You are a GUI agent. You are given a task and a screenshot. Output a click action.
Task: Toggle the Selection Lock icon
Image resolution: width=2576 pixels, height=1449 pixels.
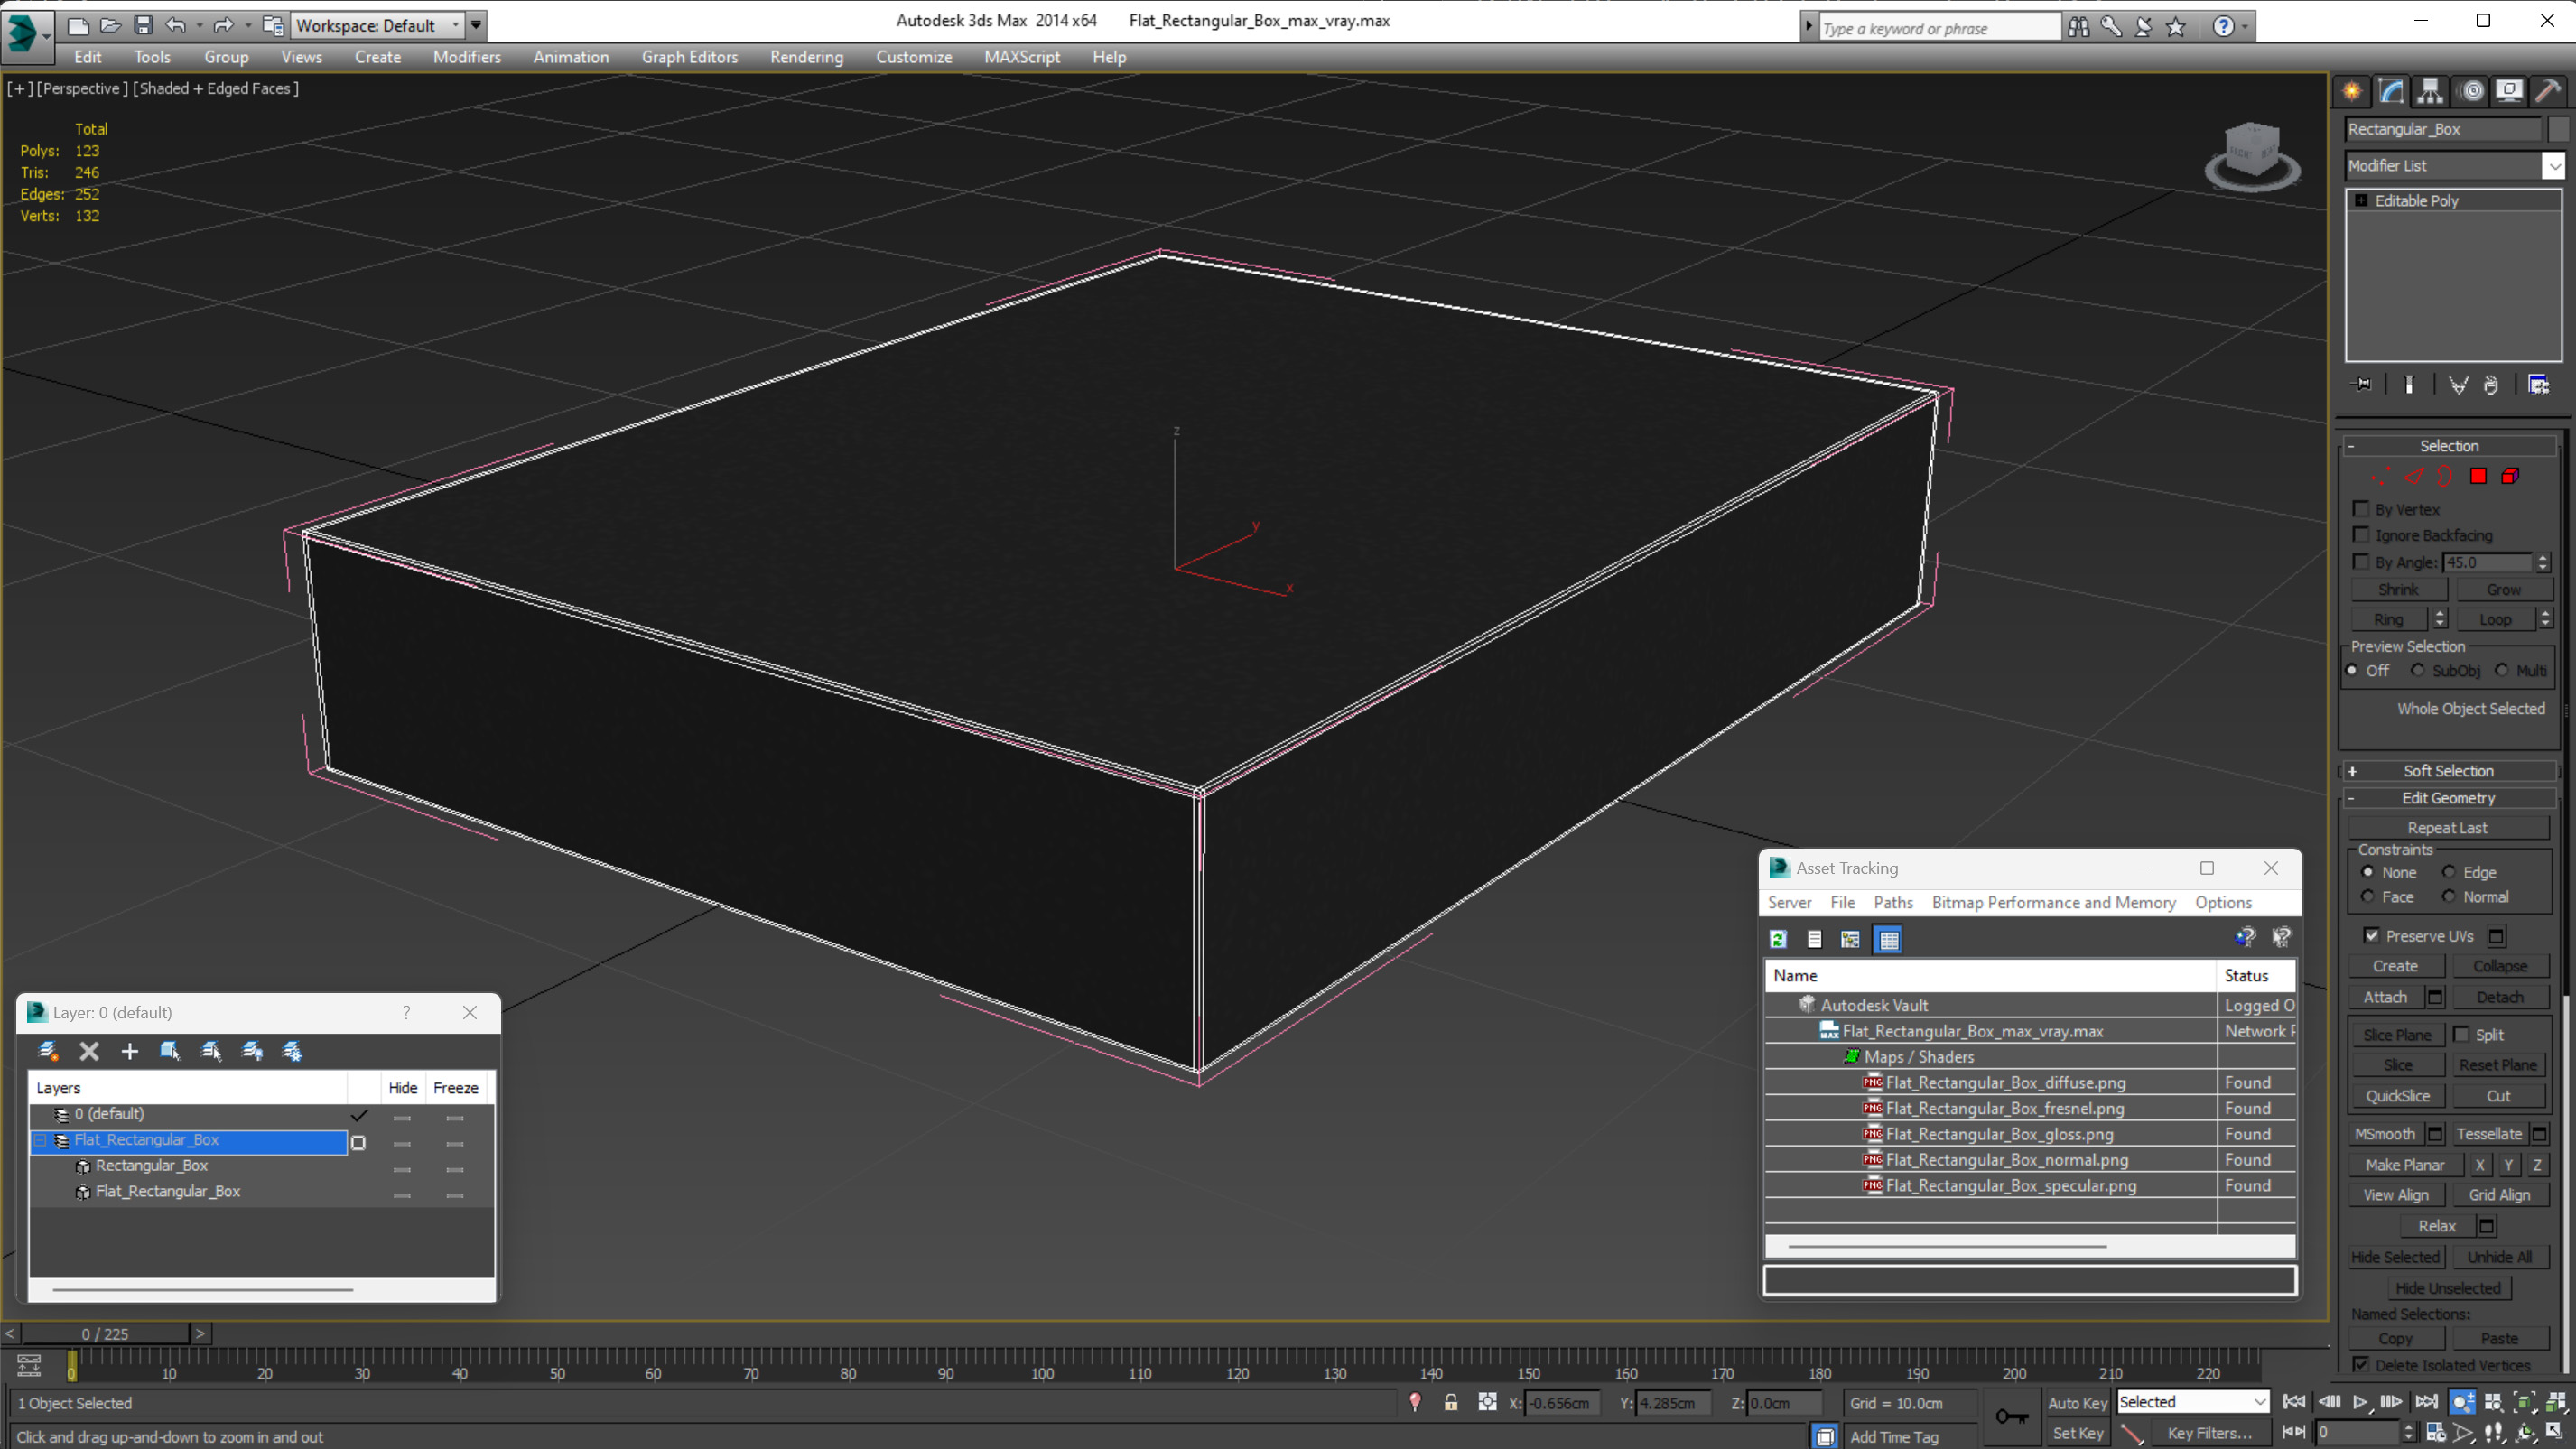tap(1450, 1403)
